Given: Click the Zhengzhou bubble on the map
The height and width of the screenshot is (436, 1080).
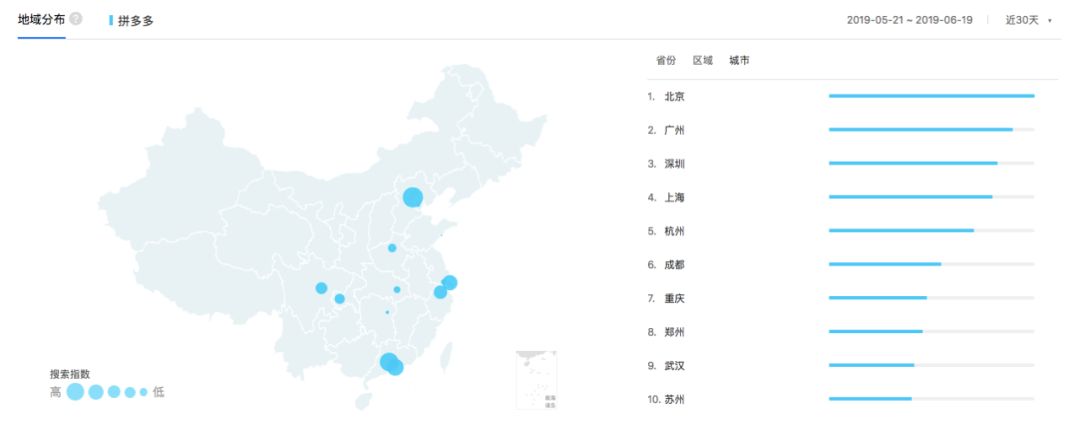Looking at the screenshot, I should coord(392,248).
